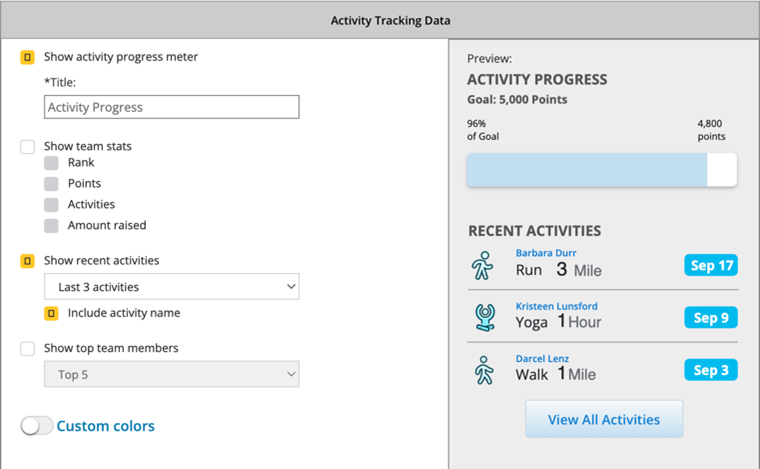
Task: Open the Last 3 activities dropdown
Action: click(172, 287)
